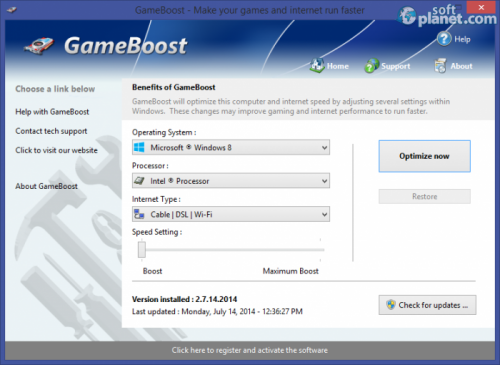Expand the Operating System dropdown arrow

tap(324, 147)
